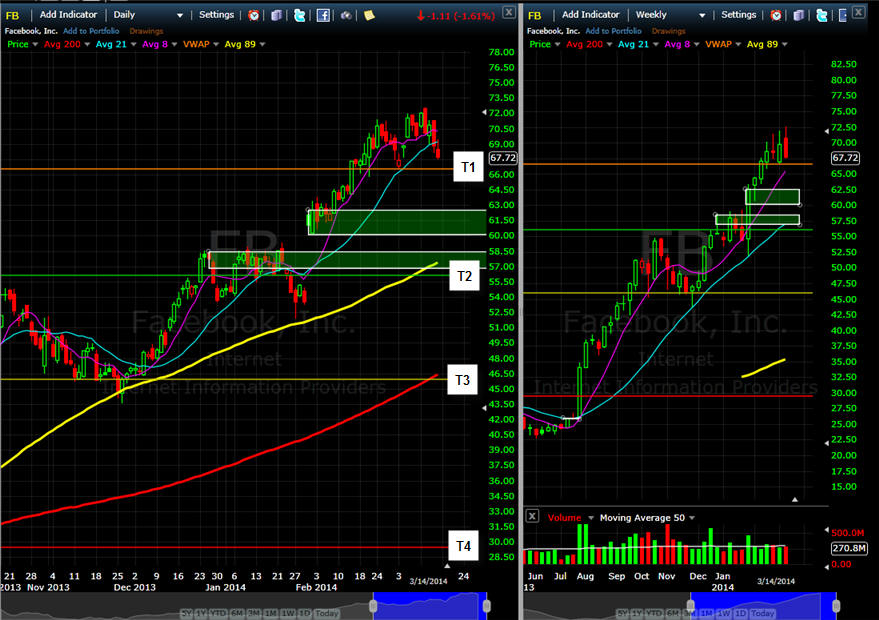
Task: Click the binoculars icon in Daily chart toolbar
Action: click(x=346, y=15)
